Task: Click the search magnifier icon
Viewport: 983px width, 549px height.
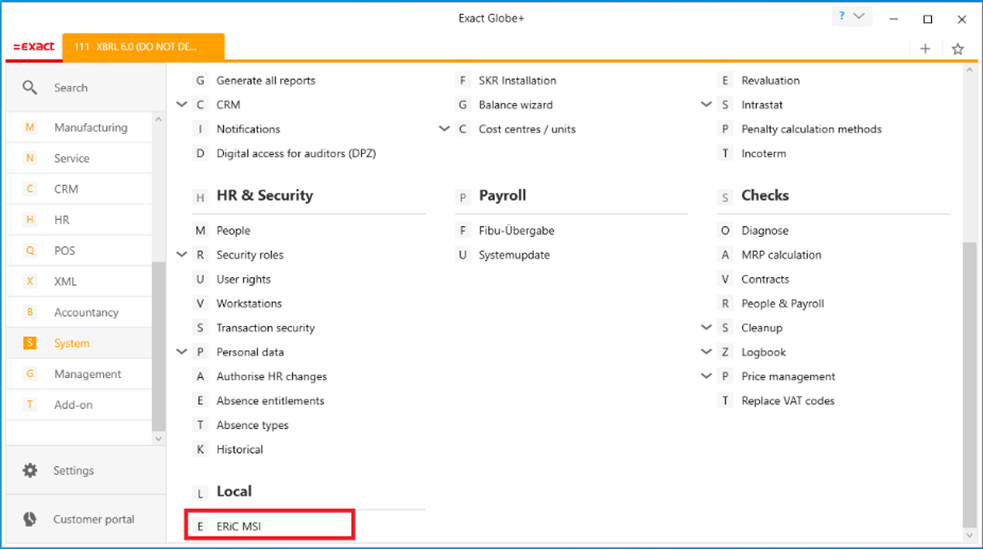Action: pos(30,88)
